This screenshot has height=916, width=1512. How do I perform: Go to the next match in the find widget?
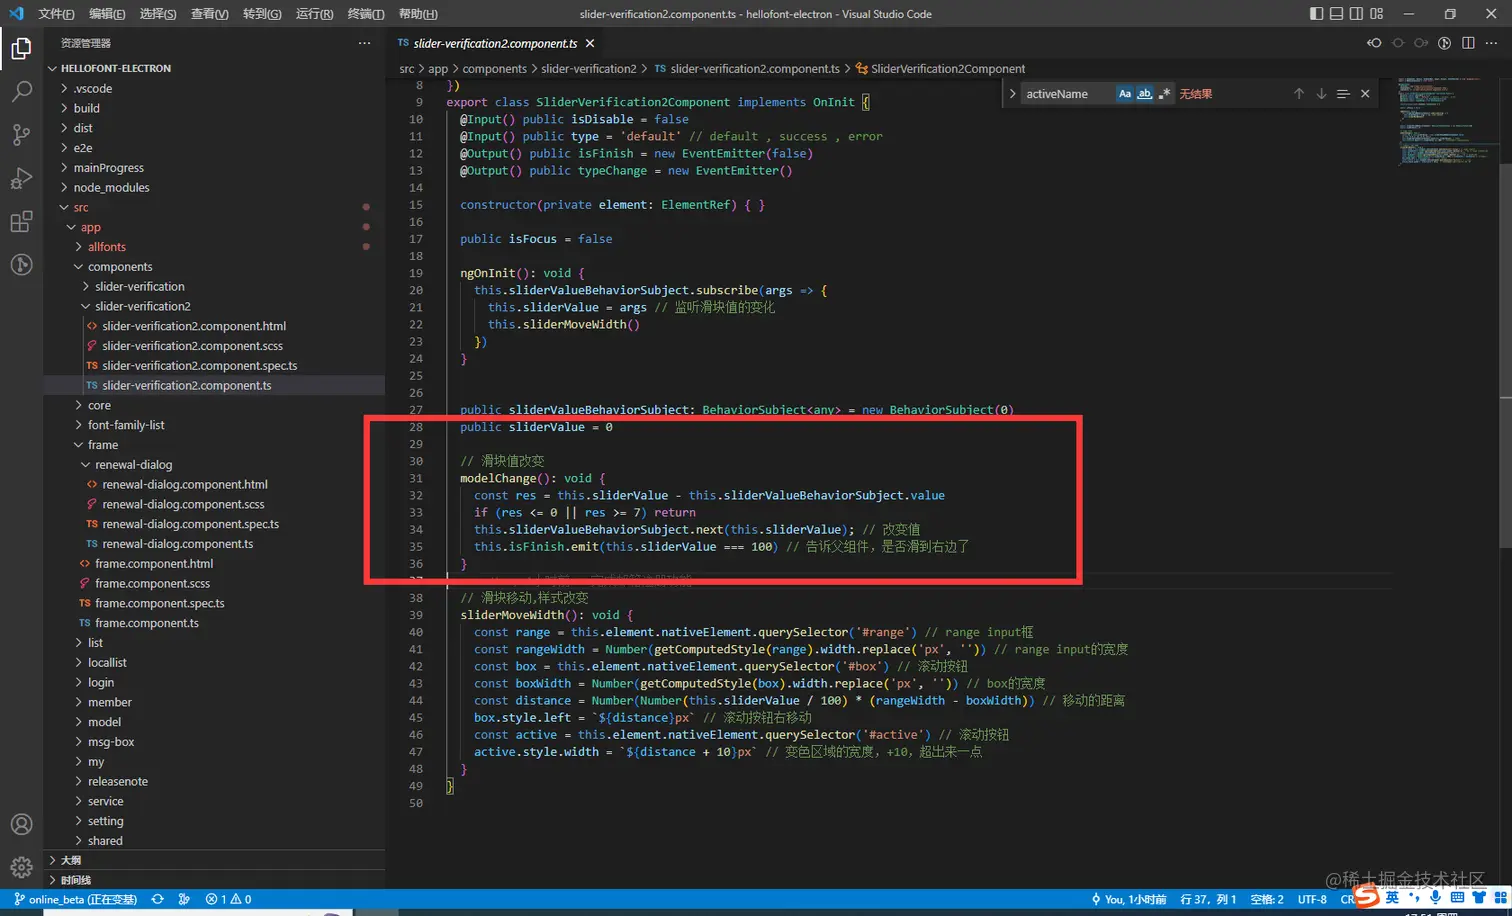(x=1321, y=94)
